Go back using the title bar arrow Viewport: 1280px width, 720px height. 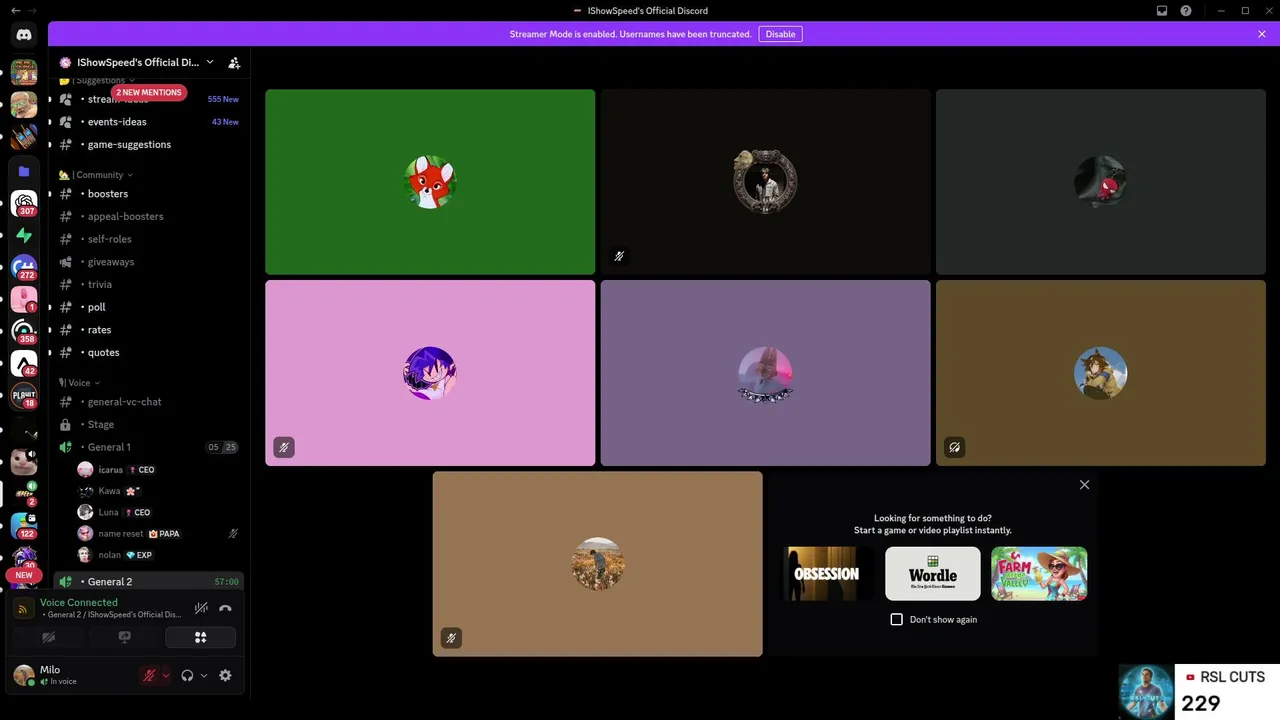15,11
